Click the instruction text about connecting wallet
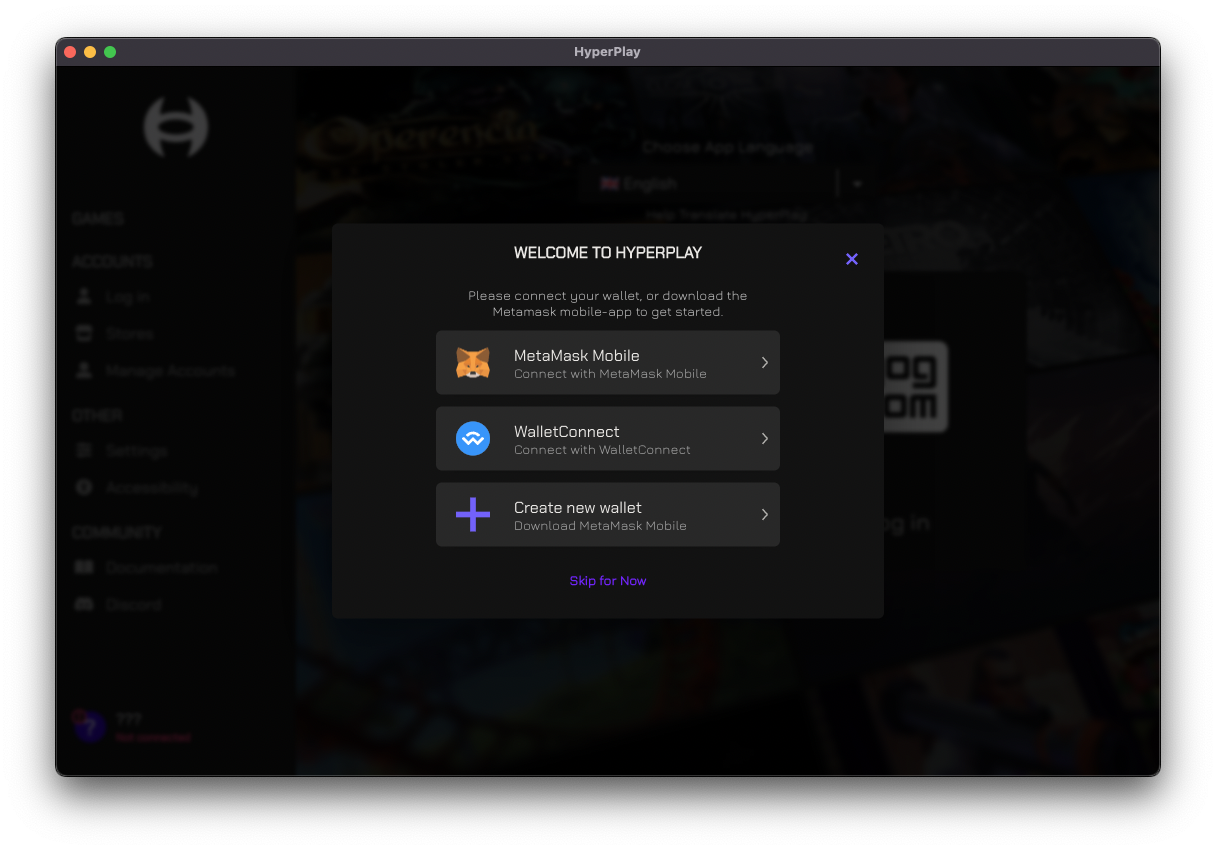This screenshot has height=850, width=1216. (608, 304)
